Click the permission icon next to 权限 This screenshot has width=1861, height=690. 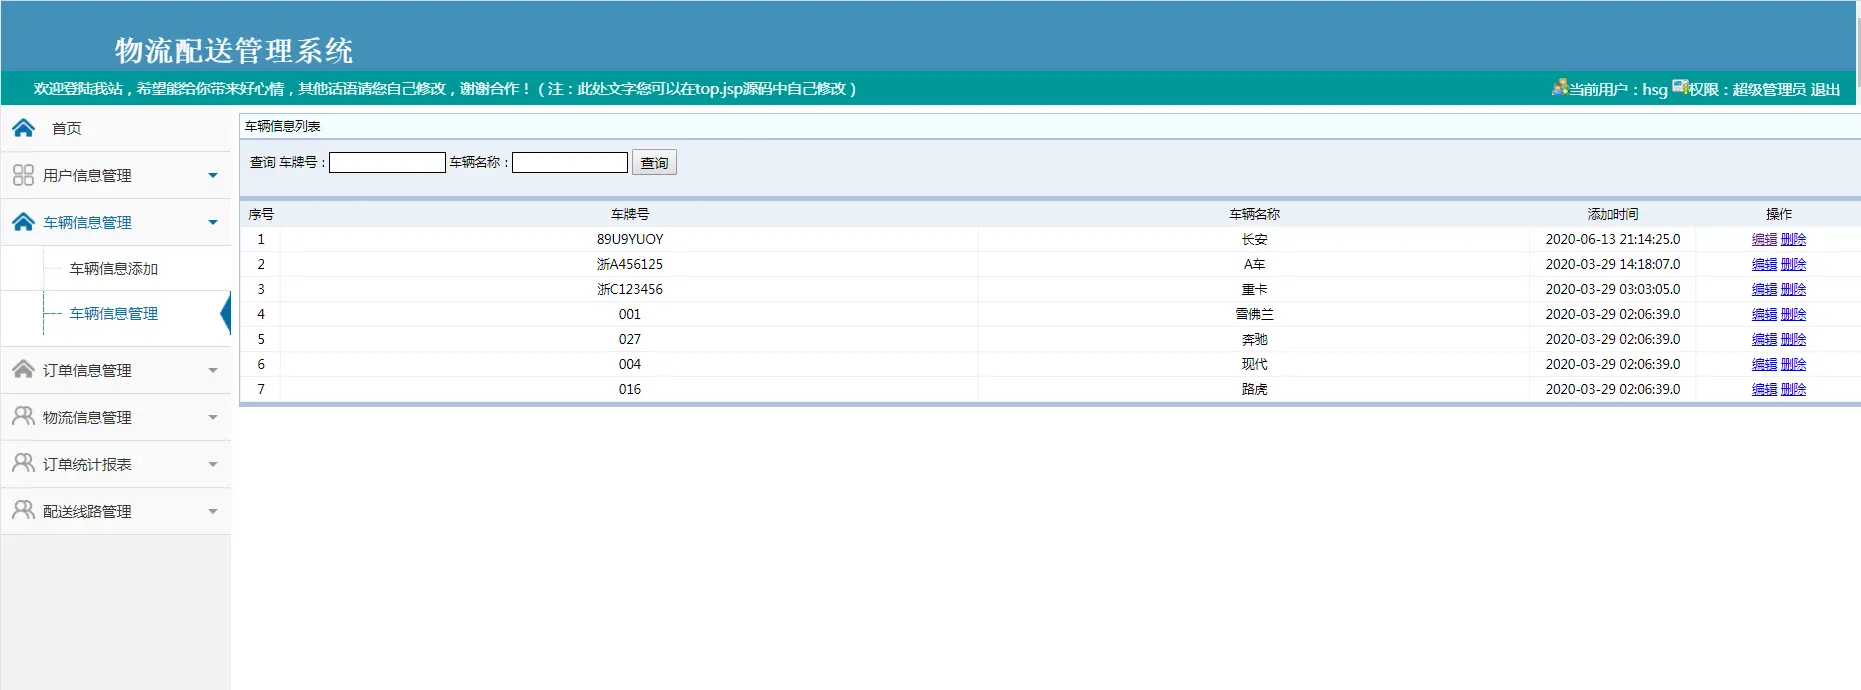click(x=1680, y=88)
